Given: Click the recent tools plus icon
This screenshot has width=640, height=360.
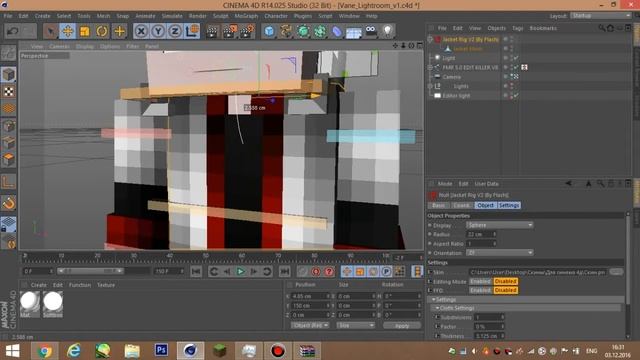Looking at the screenshot, I should [119, 31].
